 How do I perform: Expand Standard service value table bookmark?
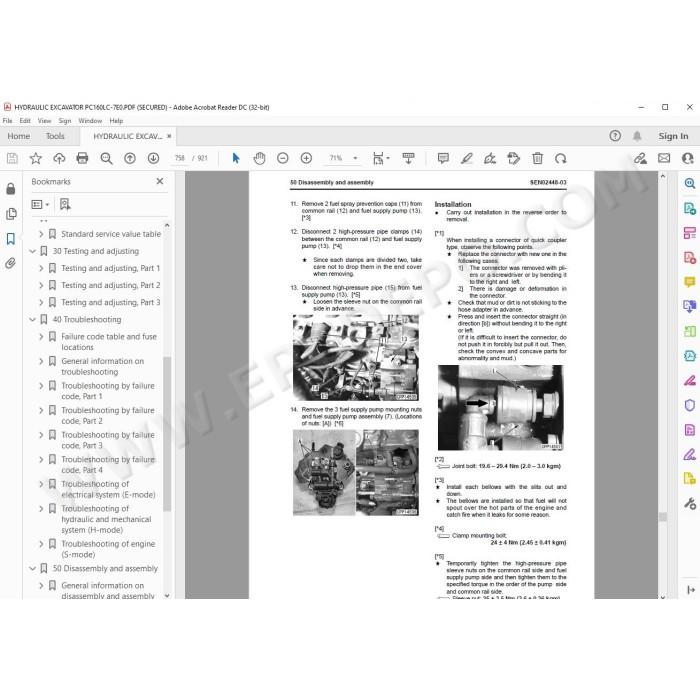pyautogui.click(x=41, y=234)
